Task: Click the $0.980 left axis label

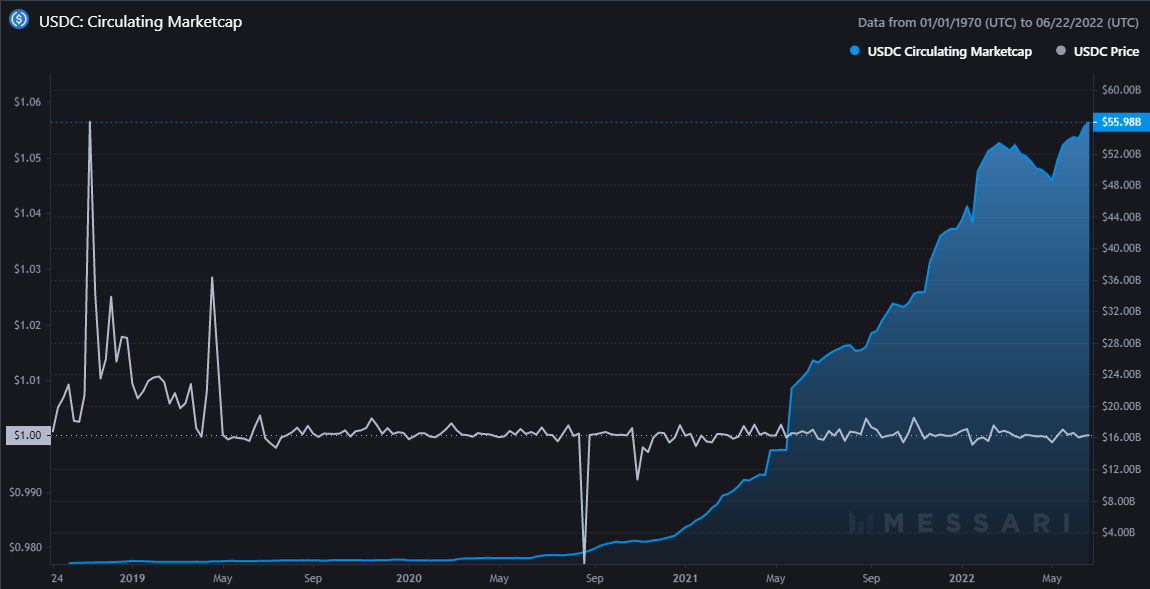Action: (x=26, y=547)
